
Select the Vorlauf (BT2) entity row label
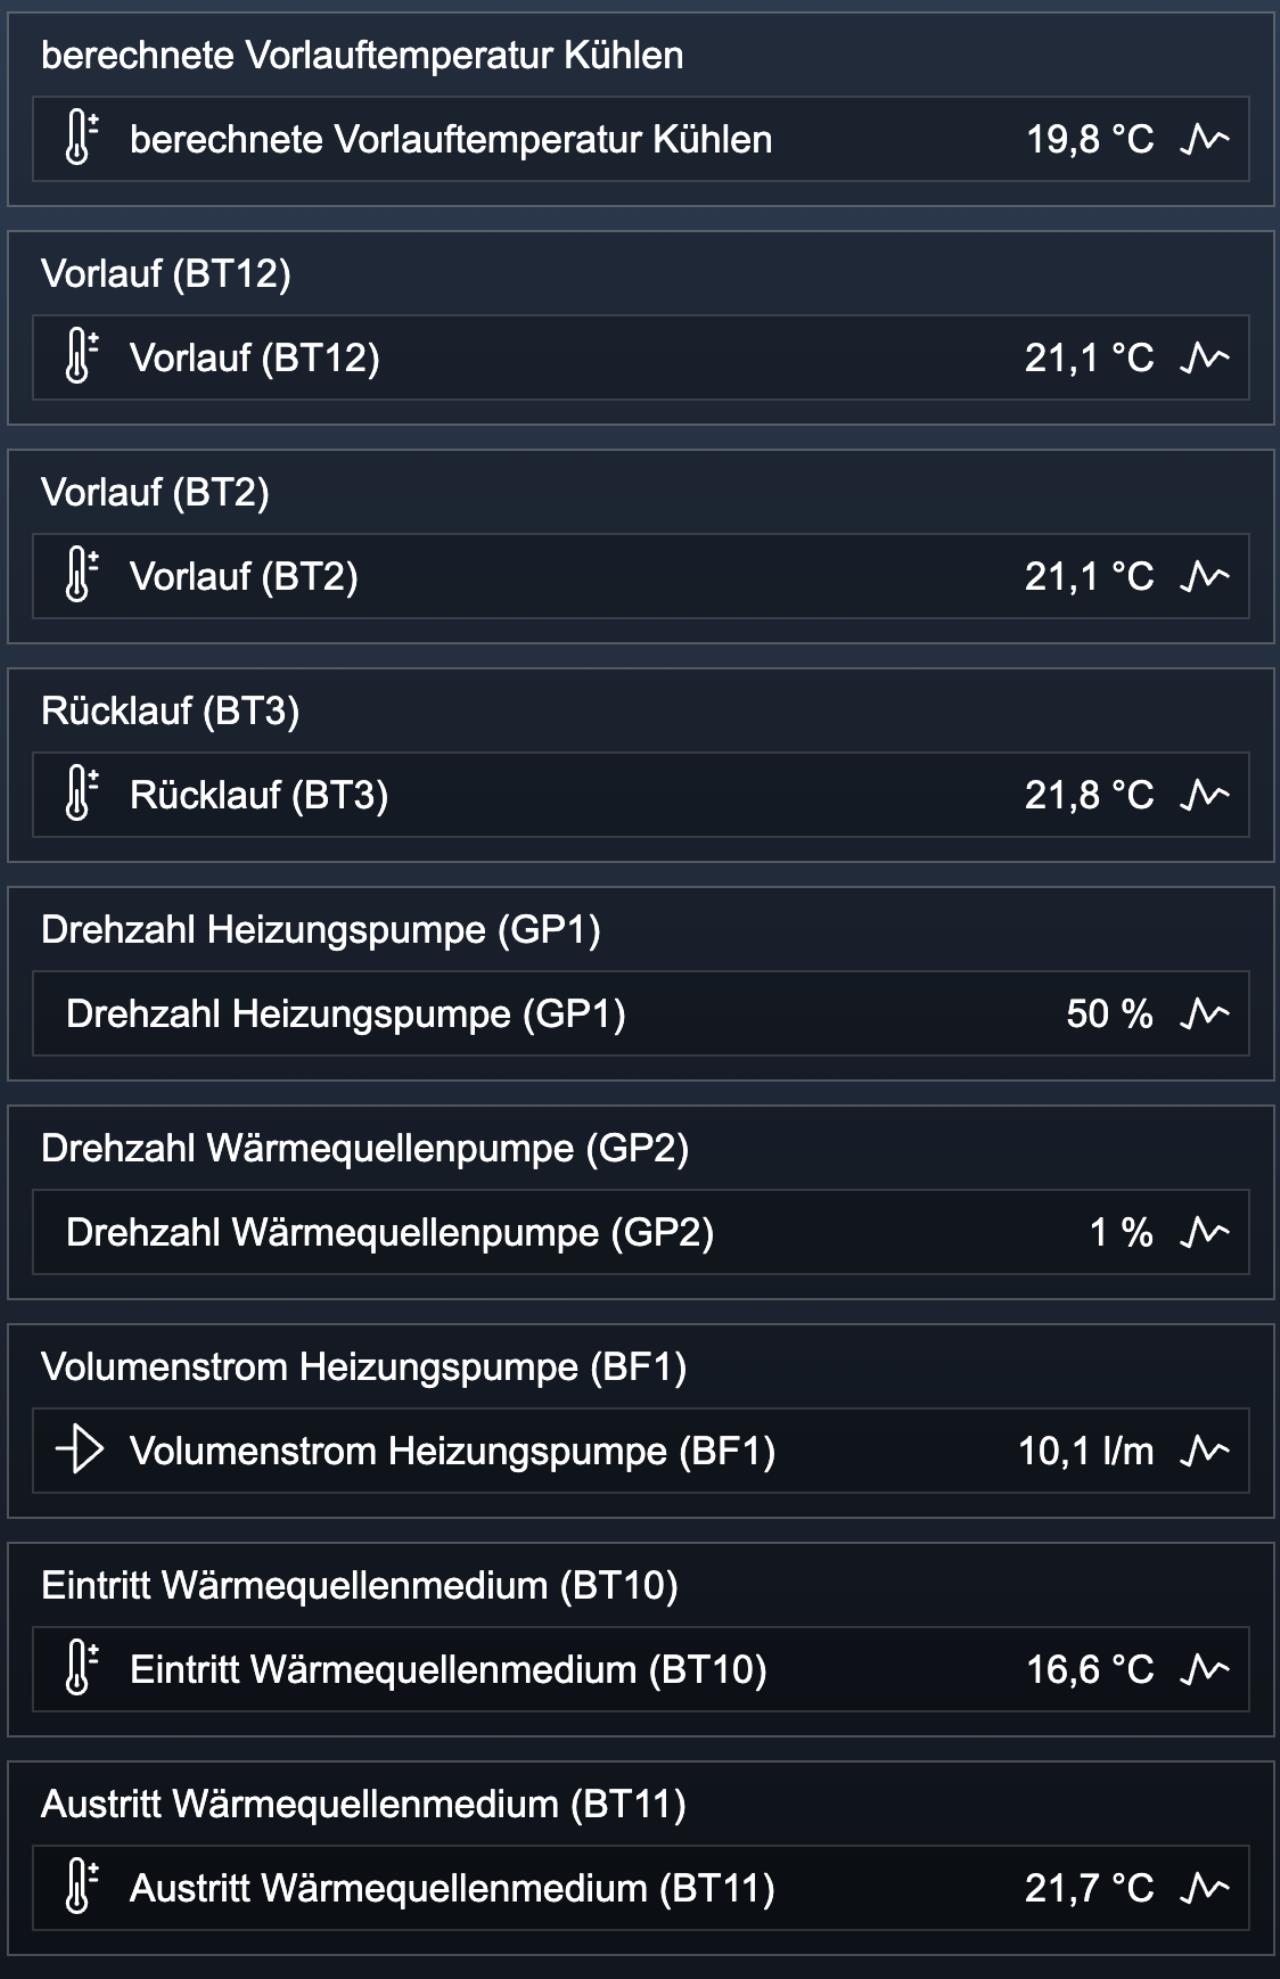click(x=244, y=576)
